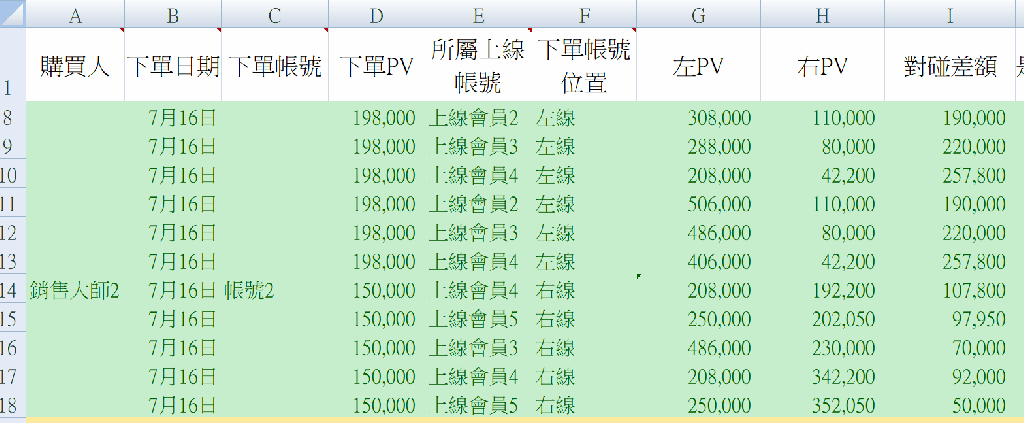Click the 下單日期 header cell
Image resolution: width=1024 pixels, height=423 pixels.
(x=173, y=64)
